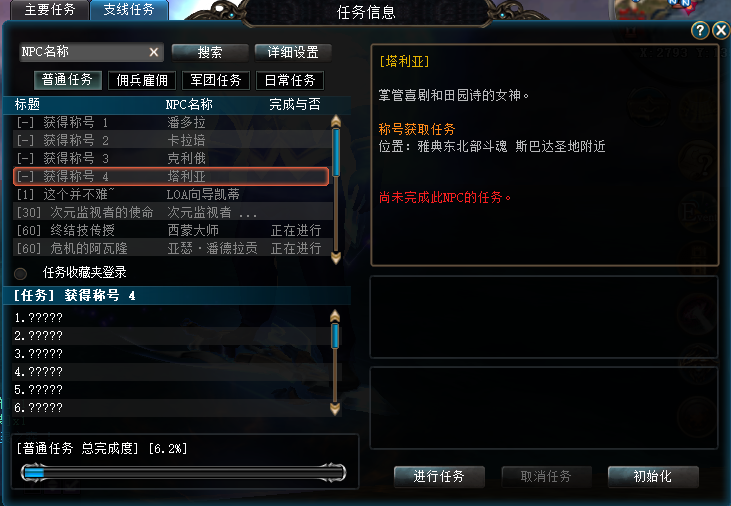Switch to the 主要任务 tab
This screenshot has height=506, width=731.
click(49, 10)
